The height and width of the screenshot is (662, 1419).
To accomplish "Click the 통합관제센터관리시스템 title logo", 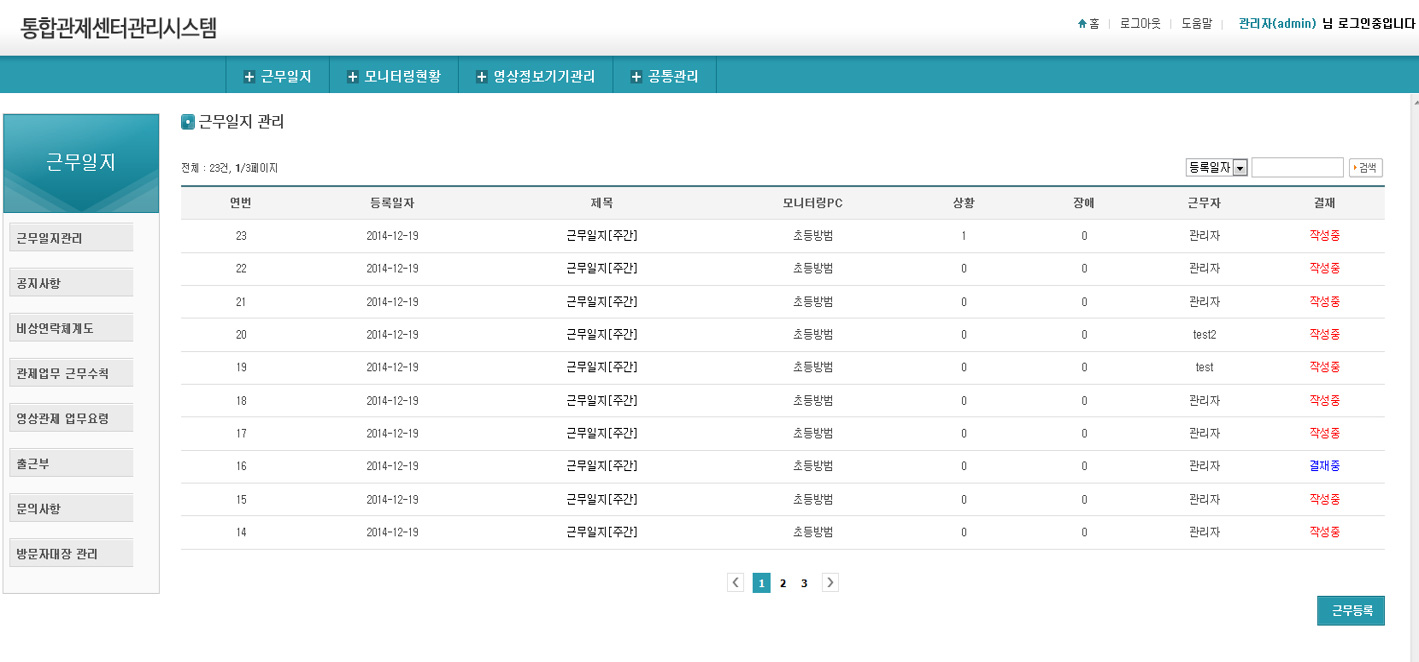I will (x=119, y=28).
